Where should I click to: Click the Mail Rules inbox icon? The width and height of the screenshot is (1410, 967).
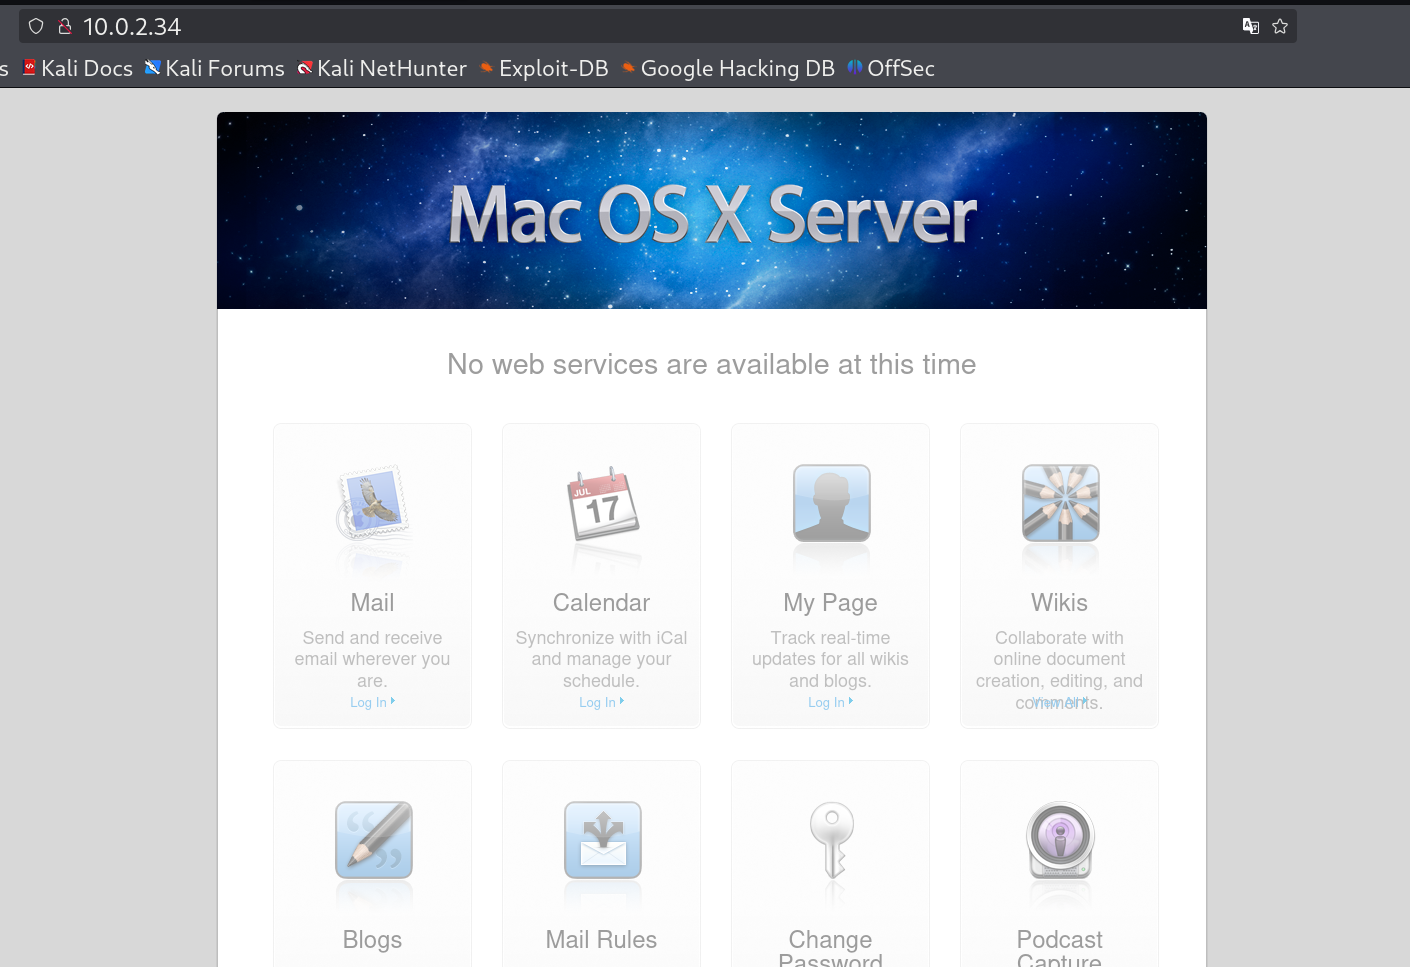[603, 839]
